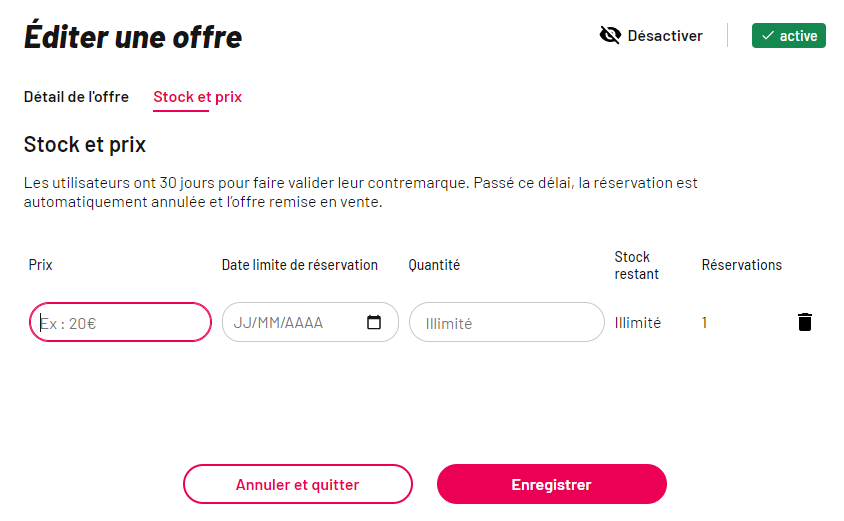Click the Réservations column header
Image resolution: width=844 pixels, height=521 pixels.
click(742, 265)
